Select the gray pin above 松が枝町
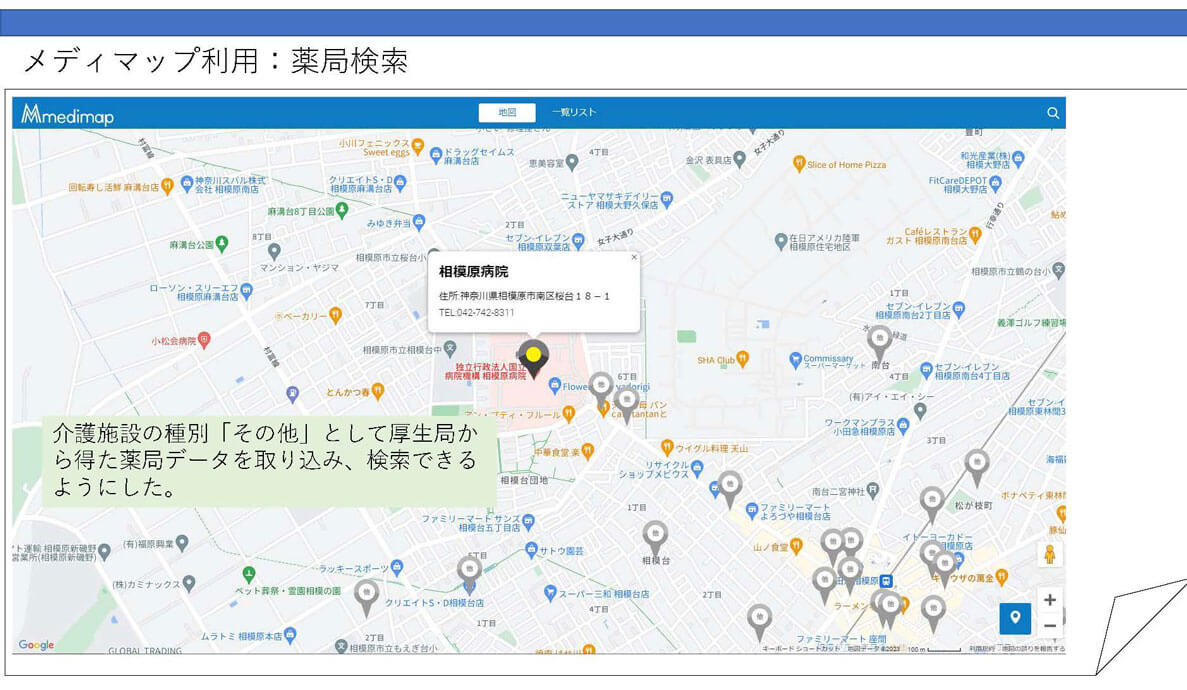Viewport: 1187px width, 690px height. 977,465
